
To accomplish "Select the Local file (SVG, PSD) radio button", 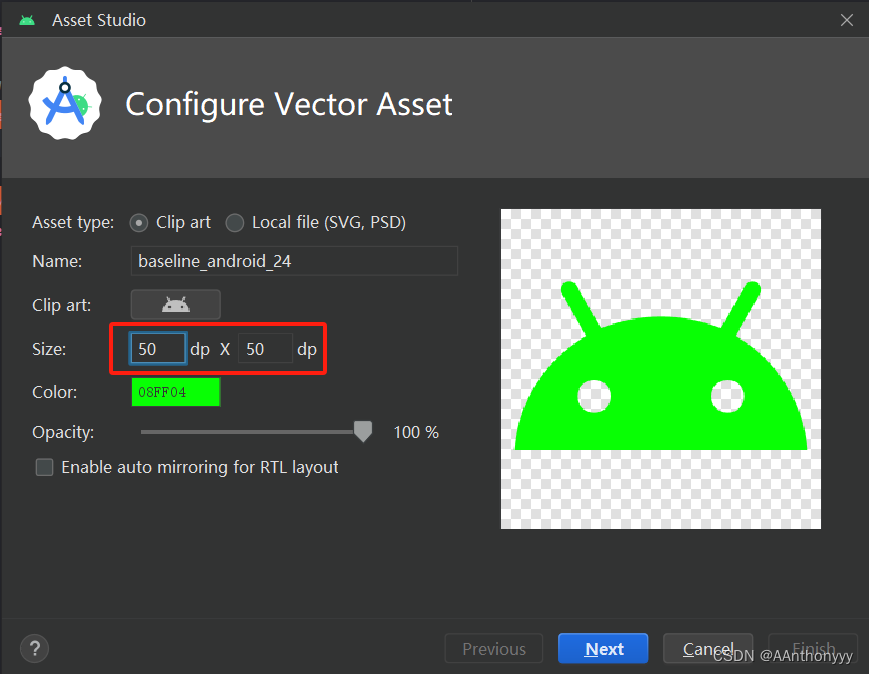I will 234,223.
